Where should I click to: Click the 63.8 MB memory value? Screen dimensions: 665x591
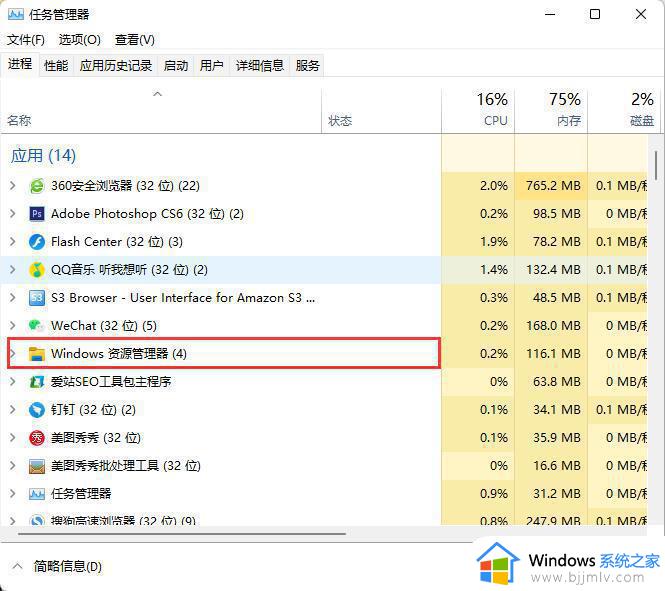click(x=556, y=382)
